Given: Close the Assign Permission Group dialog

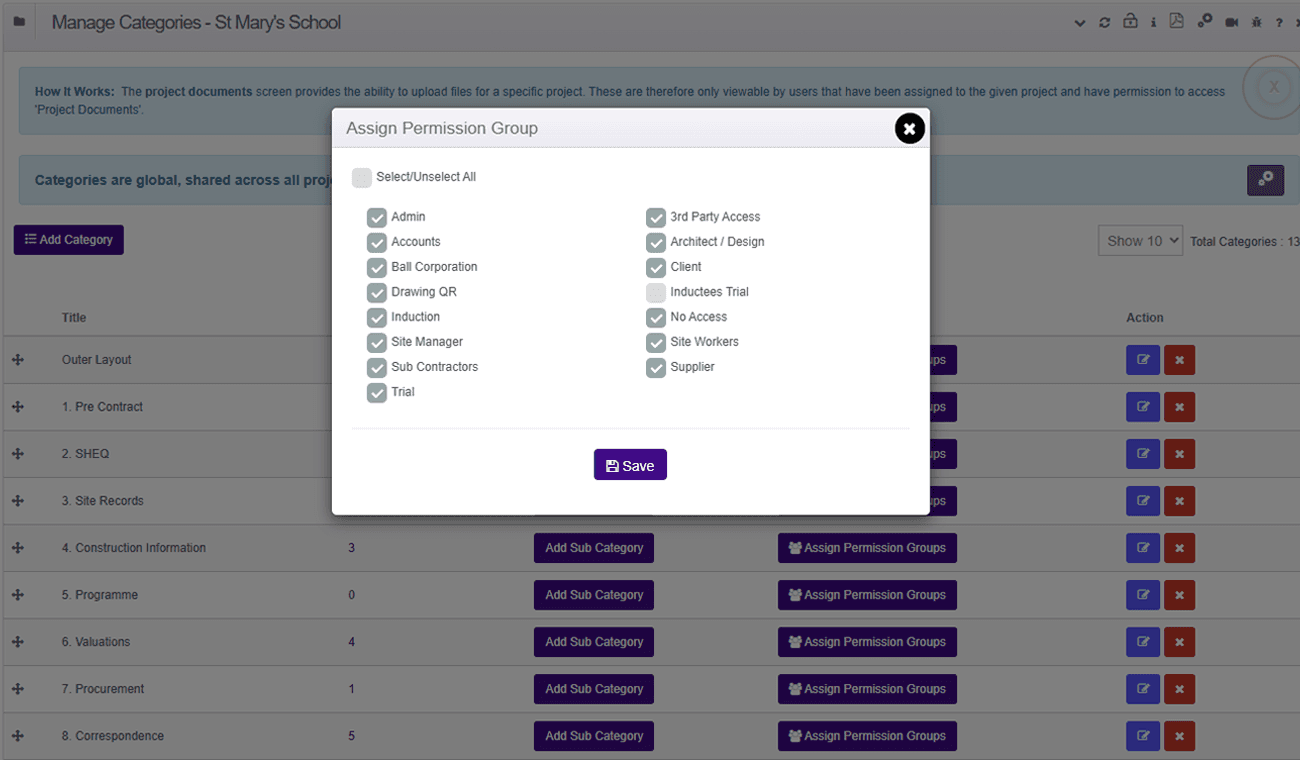Looking at the screenshot, I should coord(909,129).
